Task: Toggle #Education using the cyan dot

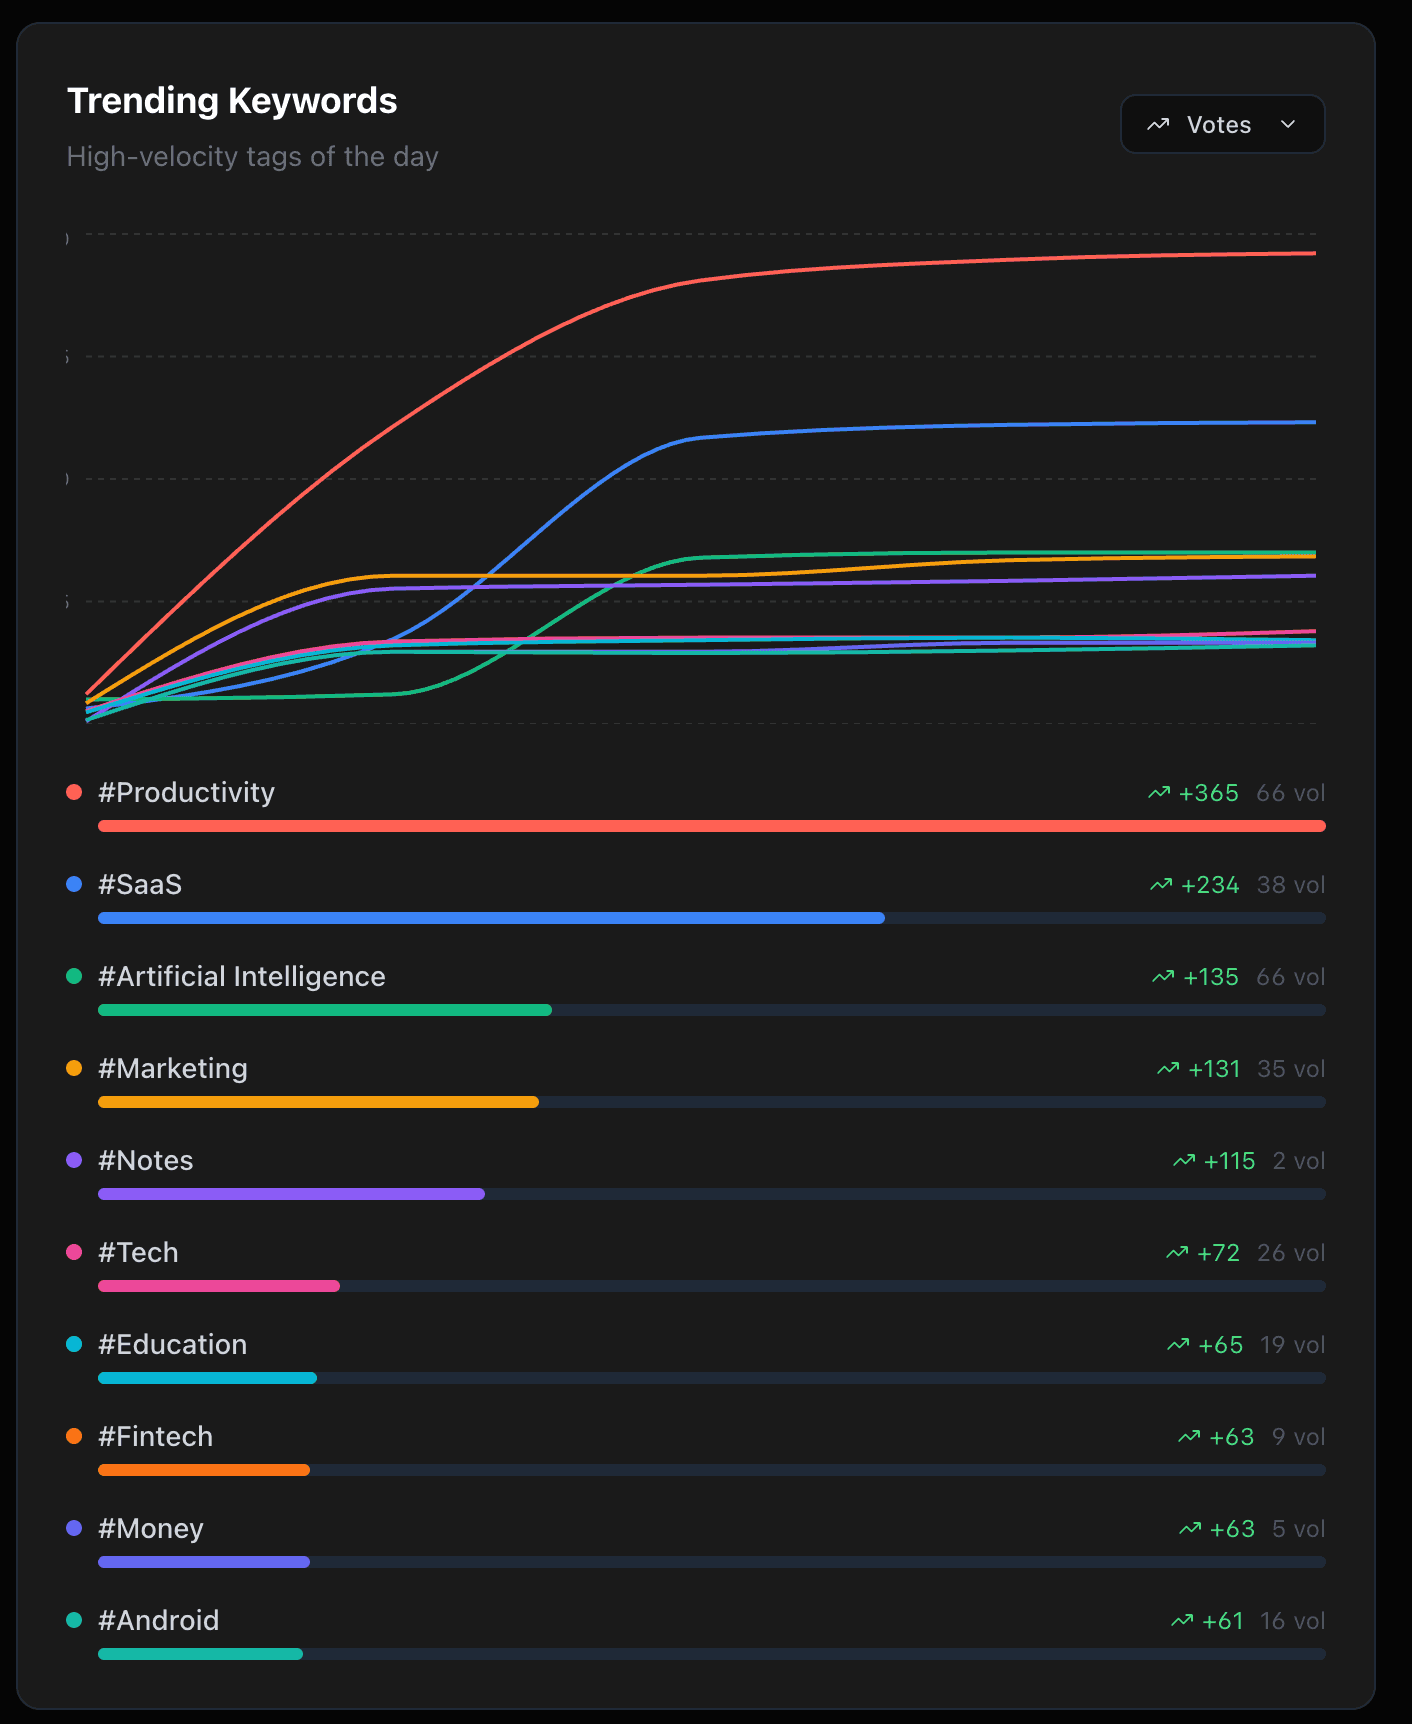Action: (x=73, y=1344)
